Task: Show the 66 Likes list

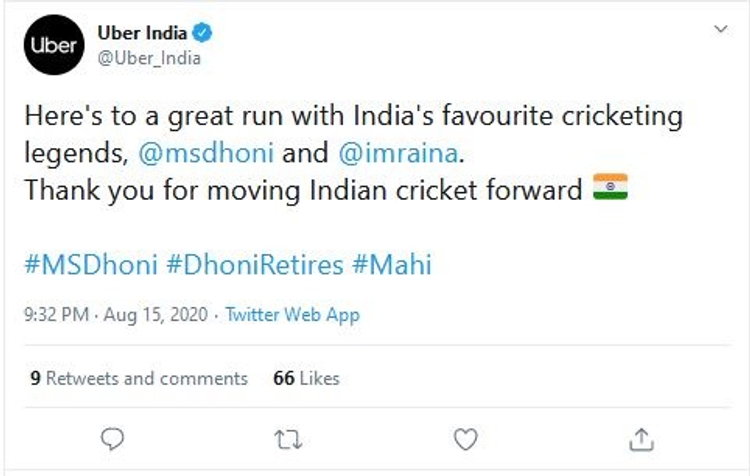Action: pos(306,378)
